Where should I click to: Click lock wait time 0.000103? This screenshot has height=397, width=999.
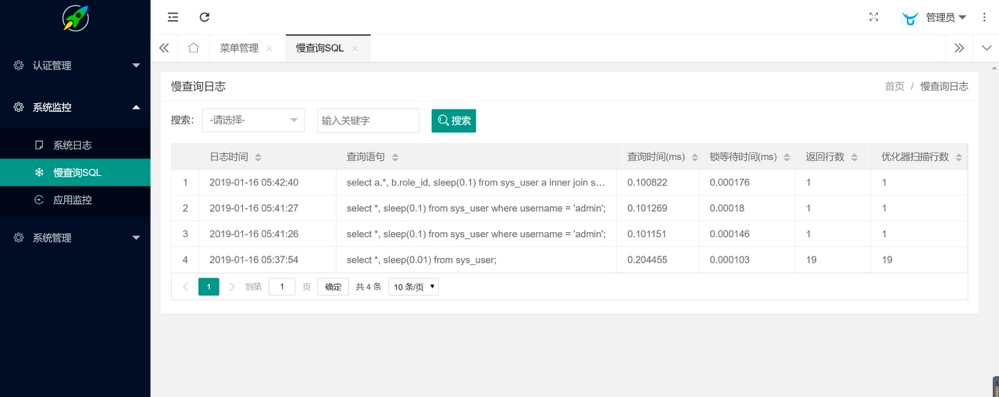(729, 260)
